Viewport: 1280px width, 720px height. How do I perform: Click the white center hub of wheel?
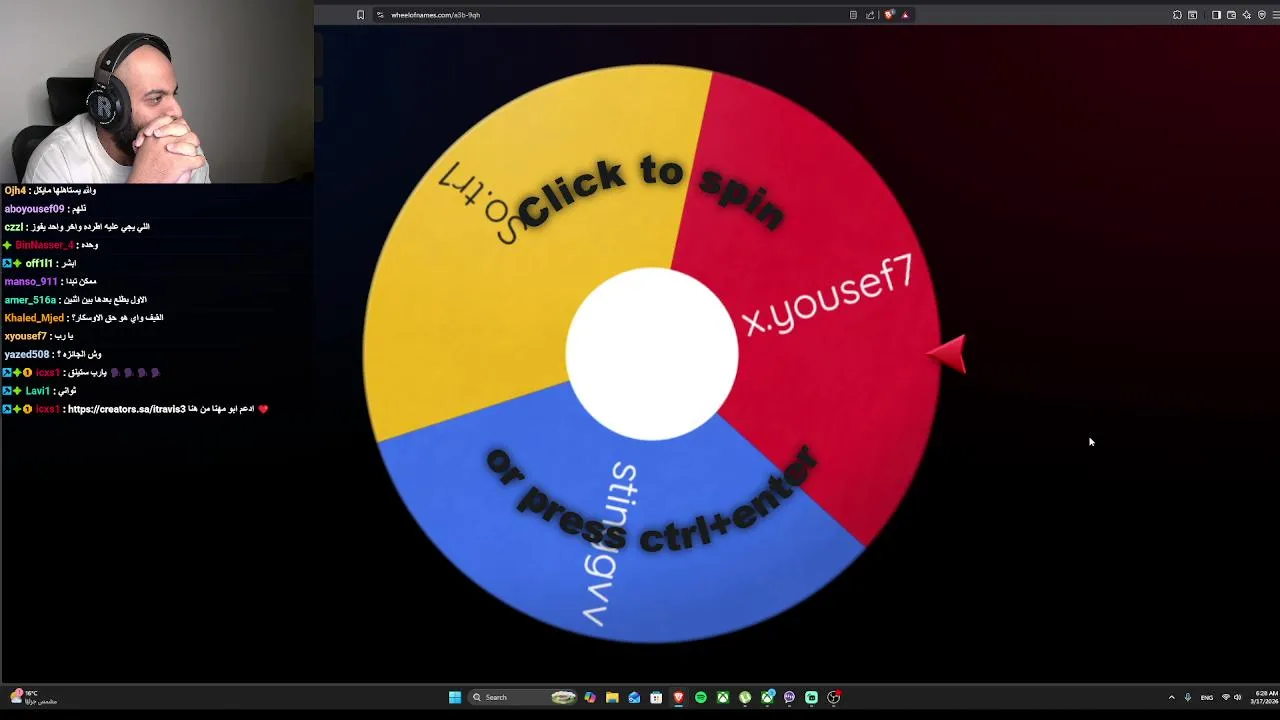point(652,354)
